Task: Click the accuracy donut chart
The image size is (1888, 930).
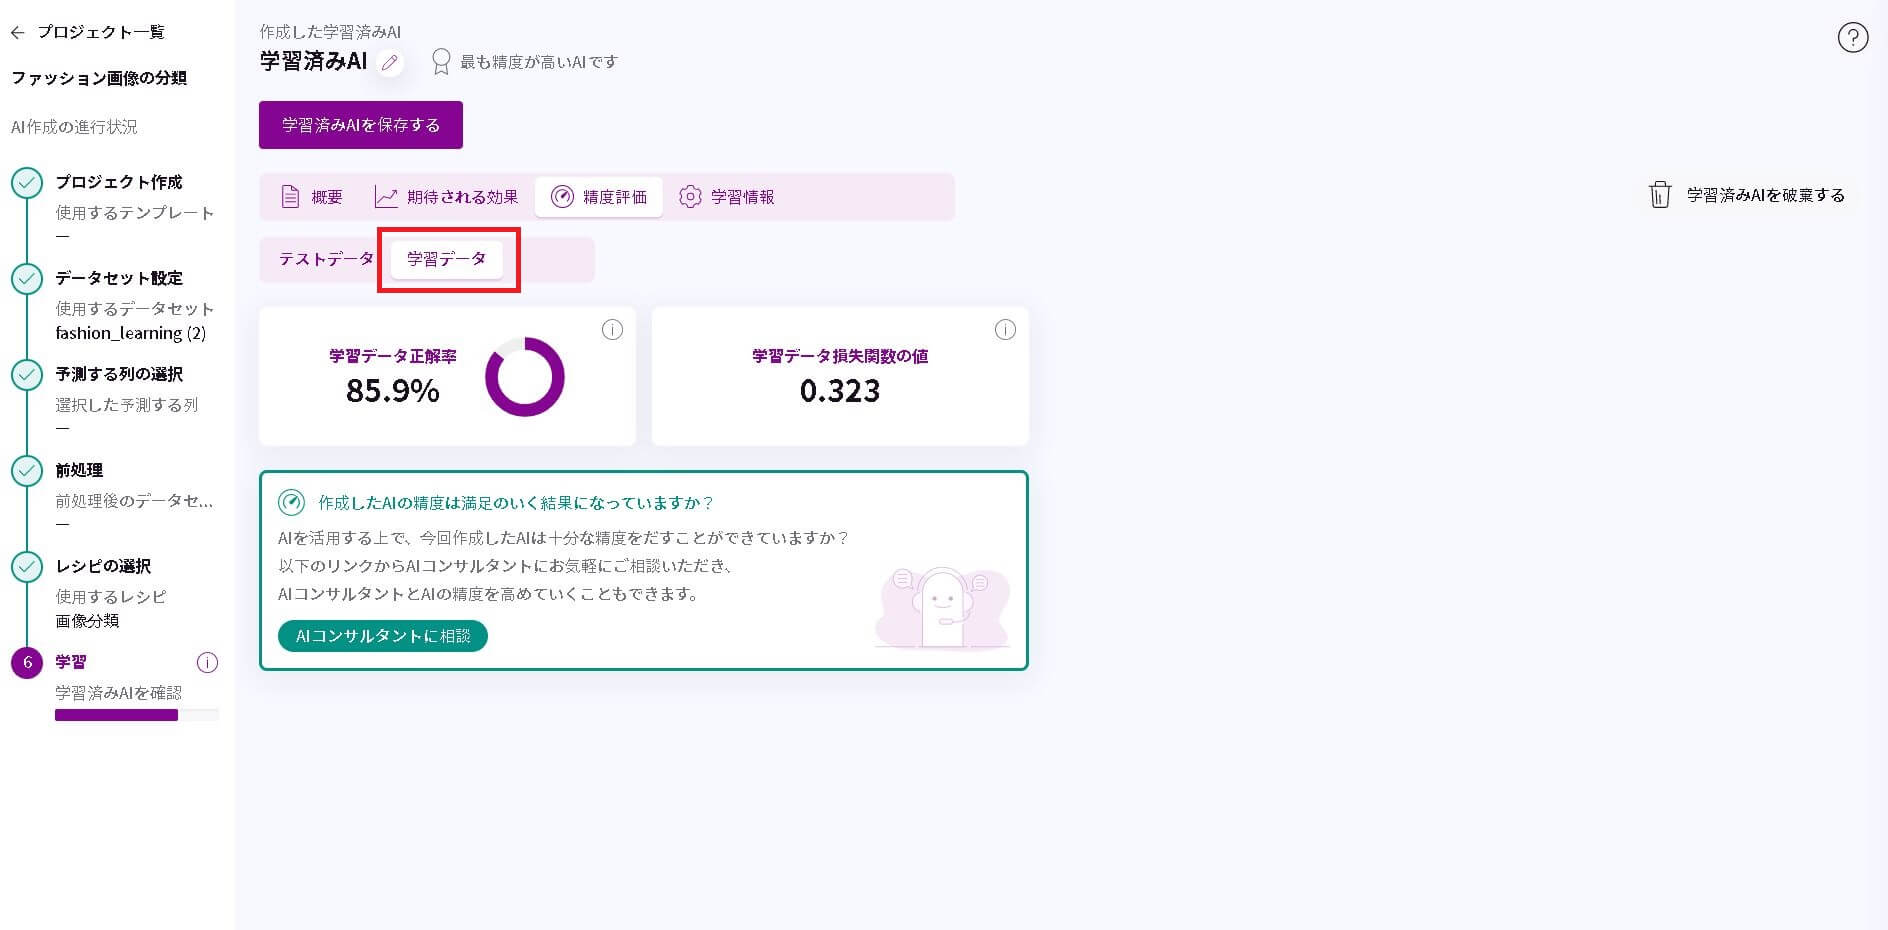Action: tap(525, 377)
